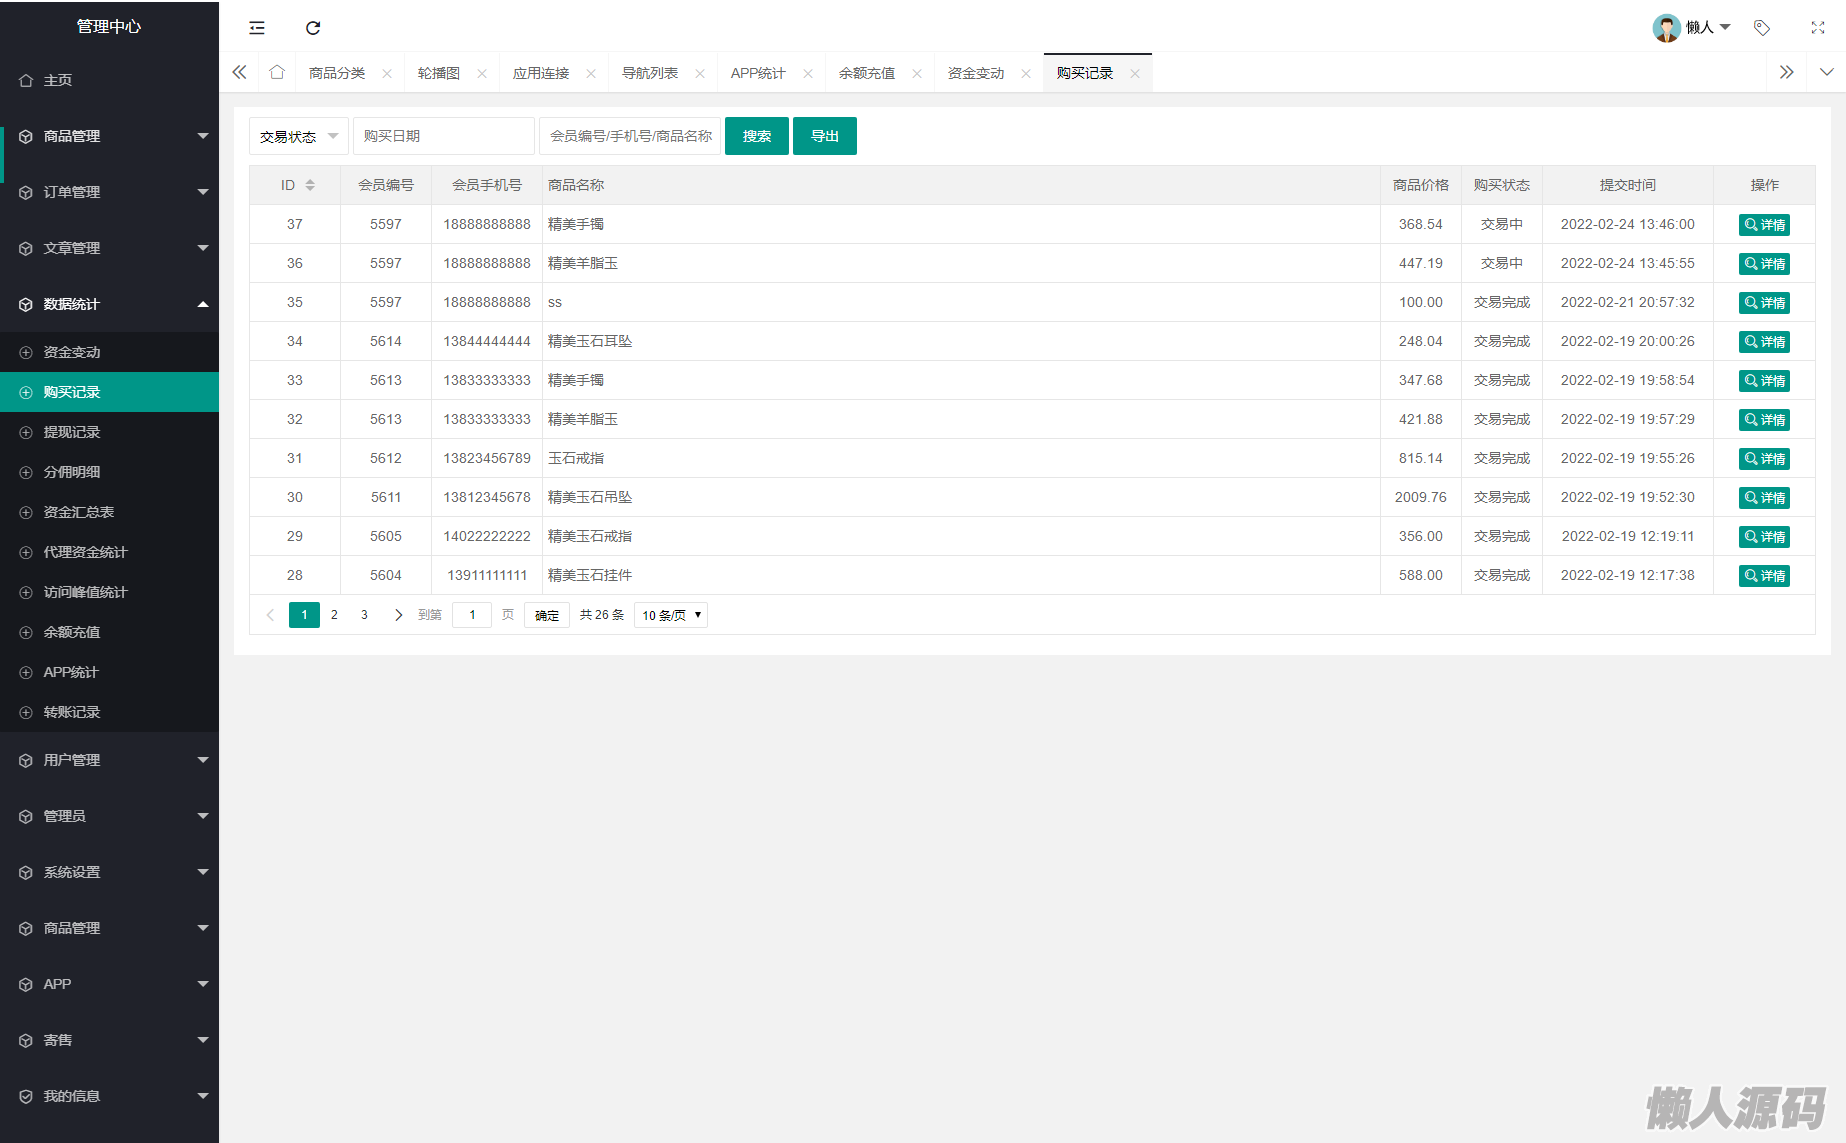Open the 10 条/页 page size selector
Viewport: 1846px width, 1143px height.
click(x=671, y=615)
